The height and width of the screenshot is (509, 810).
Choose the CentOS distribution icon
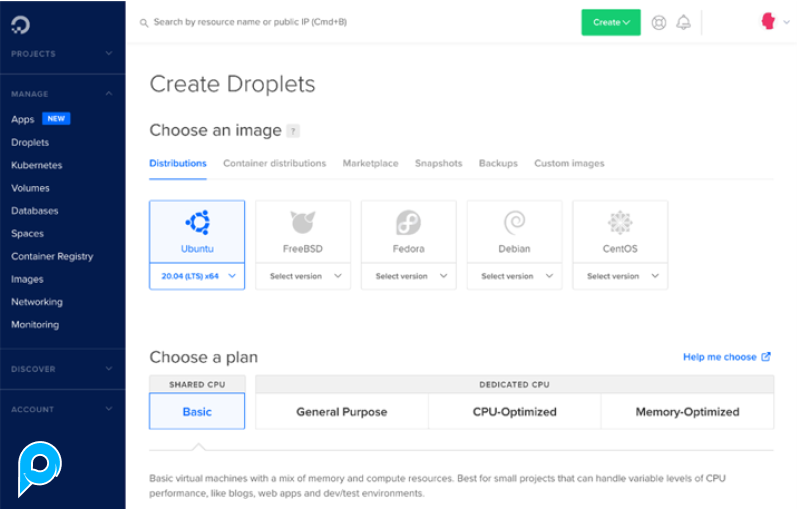620,223
